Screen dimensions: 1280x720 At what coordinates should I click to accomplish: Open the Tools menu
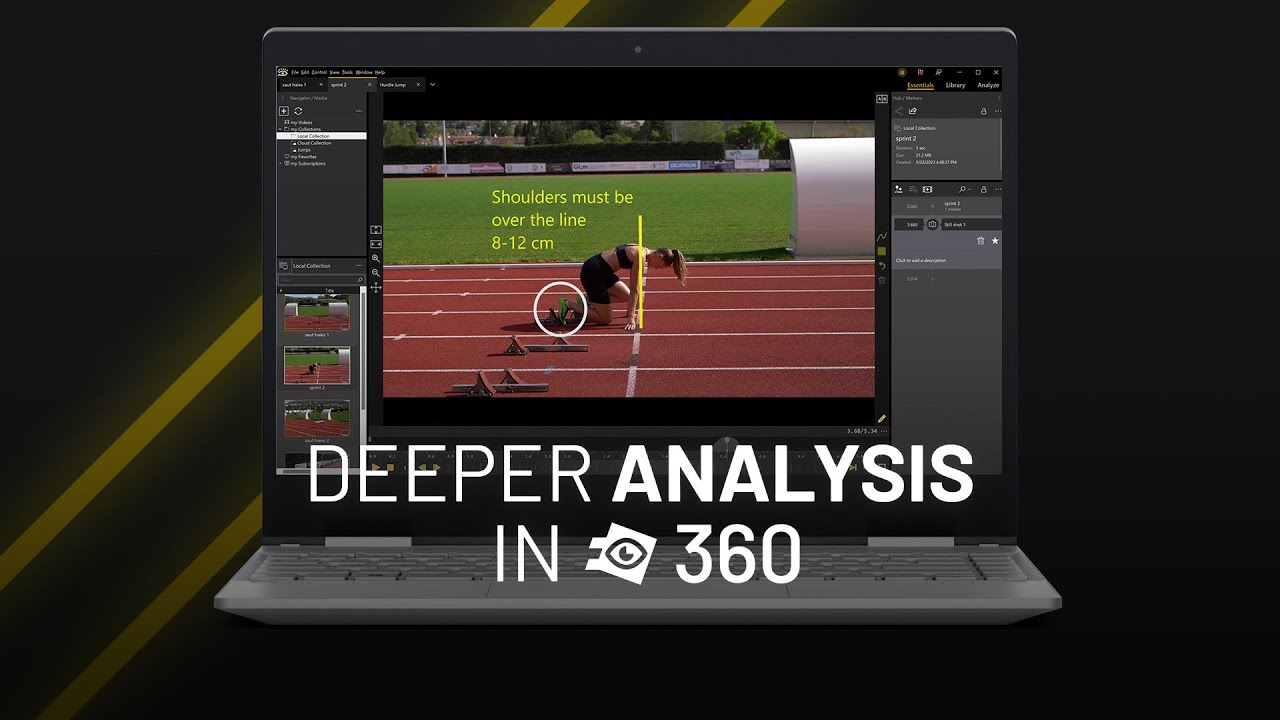point(347,72)
